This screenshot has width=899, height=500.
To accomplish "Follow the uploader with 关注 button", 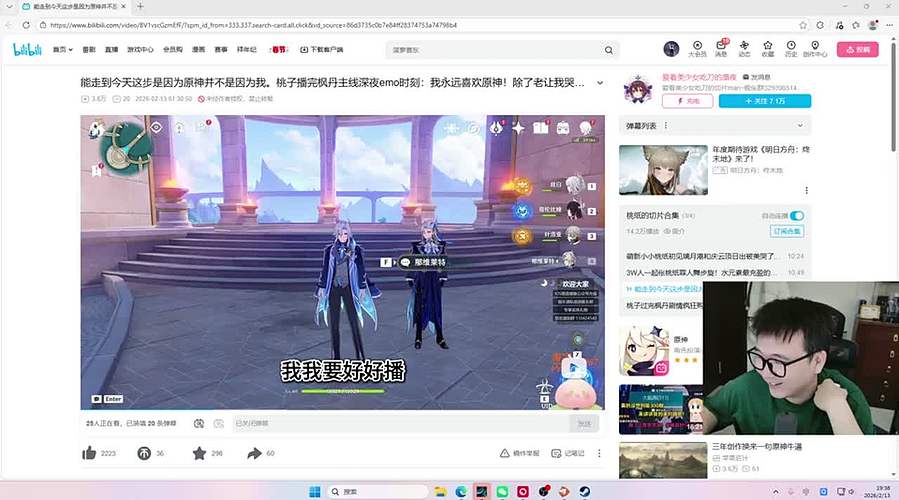I will 765,101.
